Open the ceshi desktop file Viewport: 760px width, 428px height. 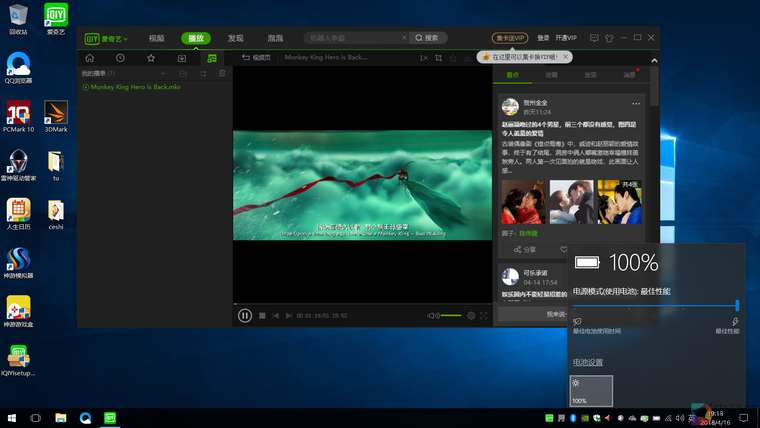[x=56, y=214]
